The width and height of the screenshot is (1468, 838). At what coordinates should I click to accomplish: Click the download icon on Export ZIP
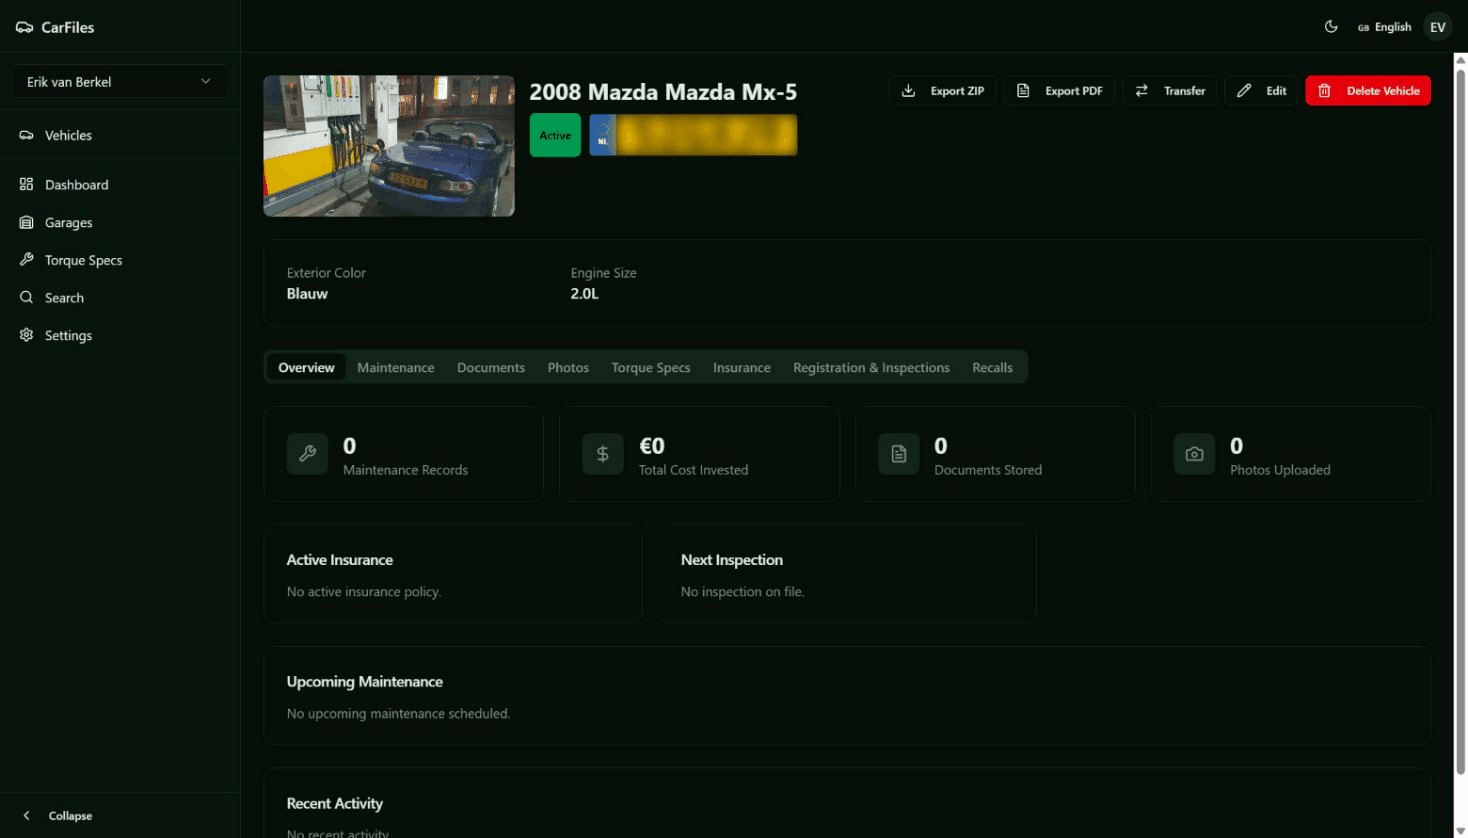[x=908, y=91]
